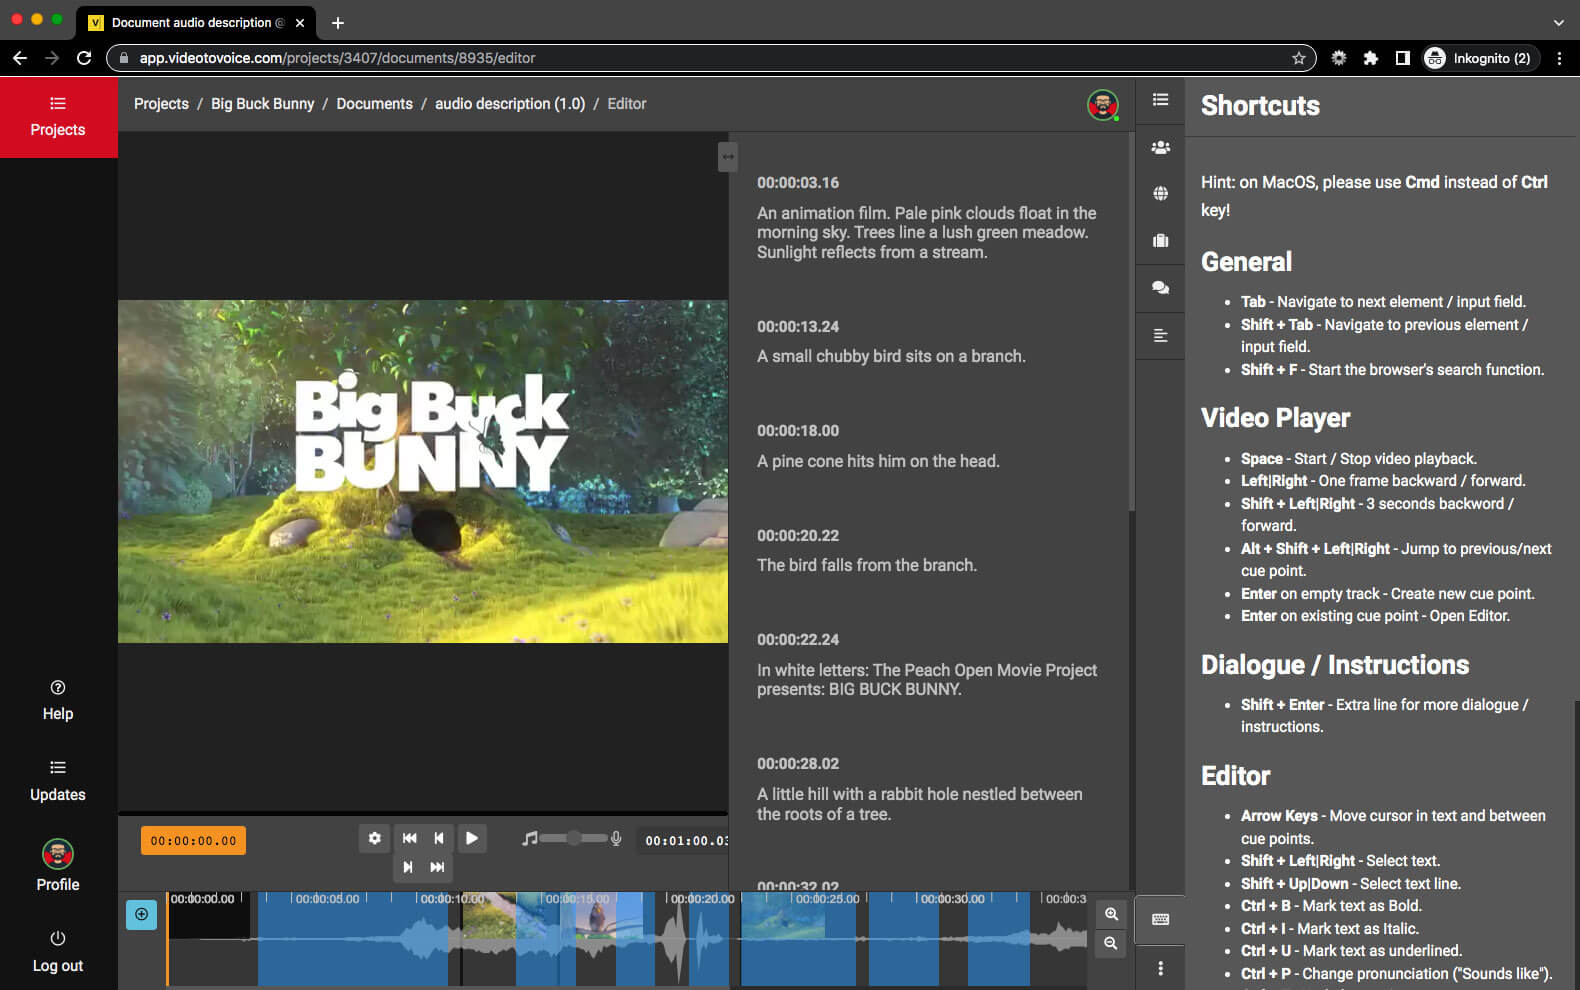
Task: Open the Updates section in the sidebar
Action: pyautogui.click(x=58, y=781)
